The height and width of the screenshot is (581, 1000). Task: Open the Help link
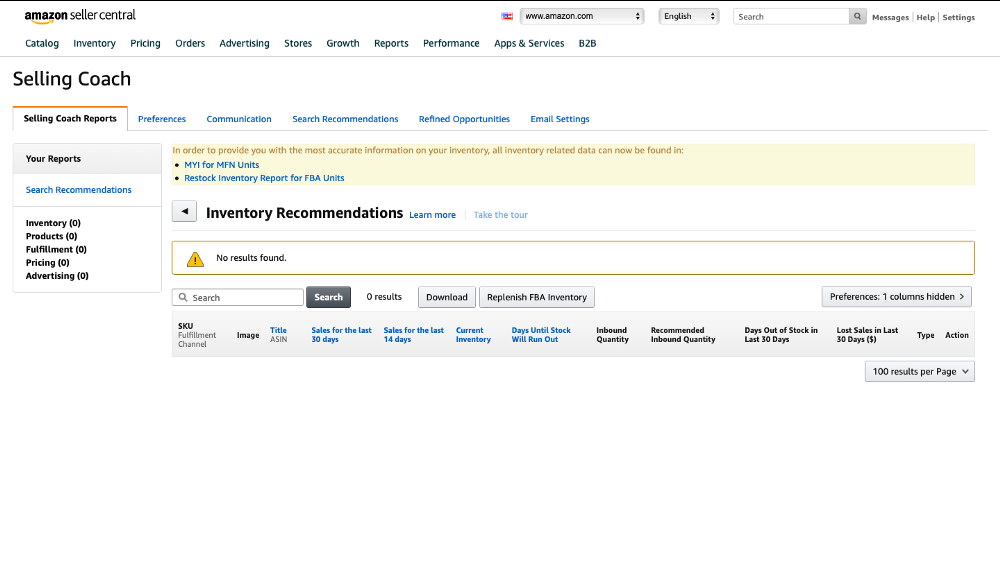pos(925,17)
